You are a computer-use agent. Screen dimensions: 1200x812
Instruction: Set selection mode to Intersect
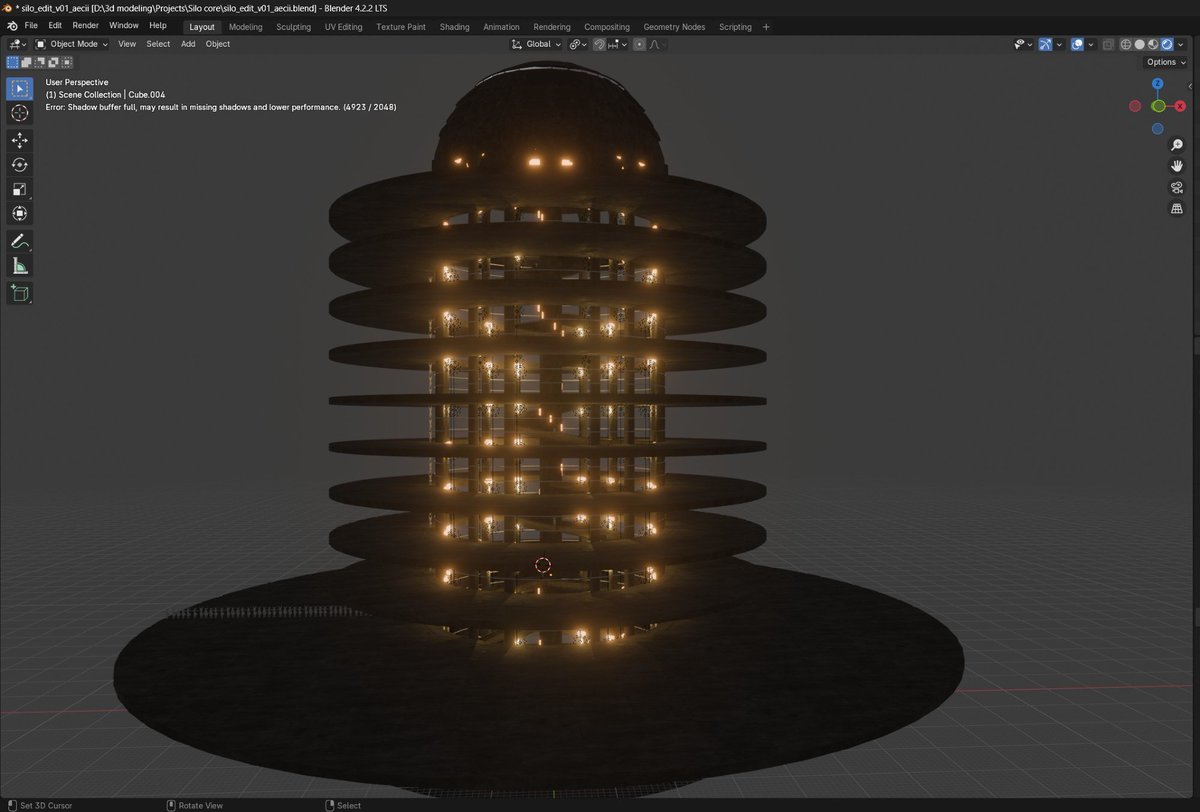click(x=66, y=62)
